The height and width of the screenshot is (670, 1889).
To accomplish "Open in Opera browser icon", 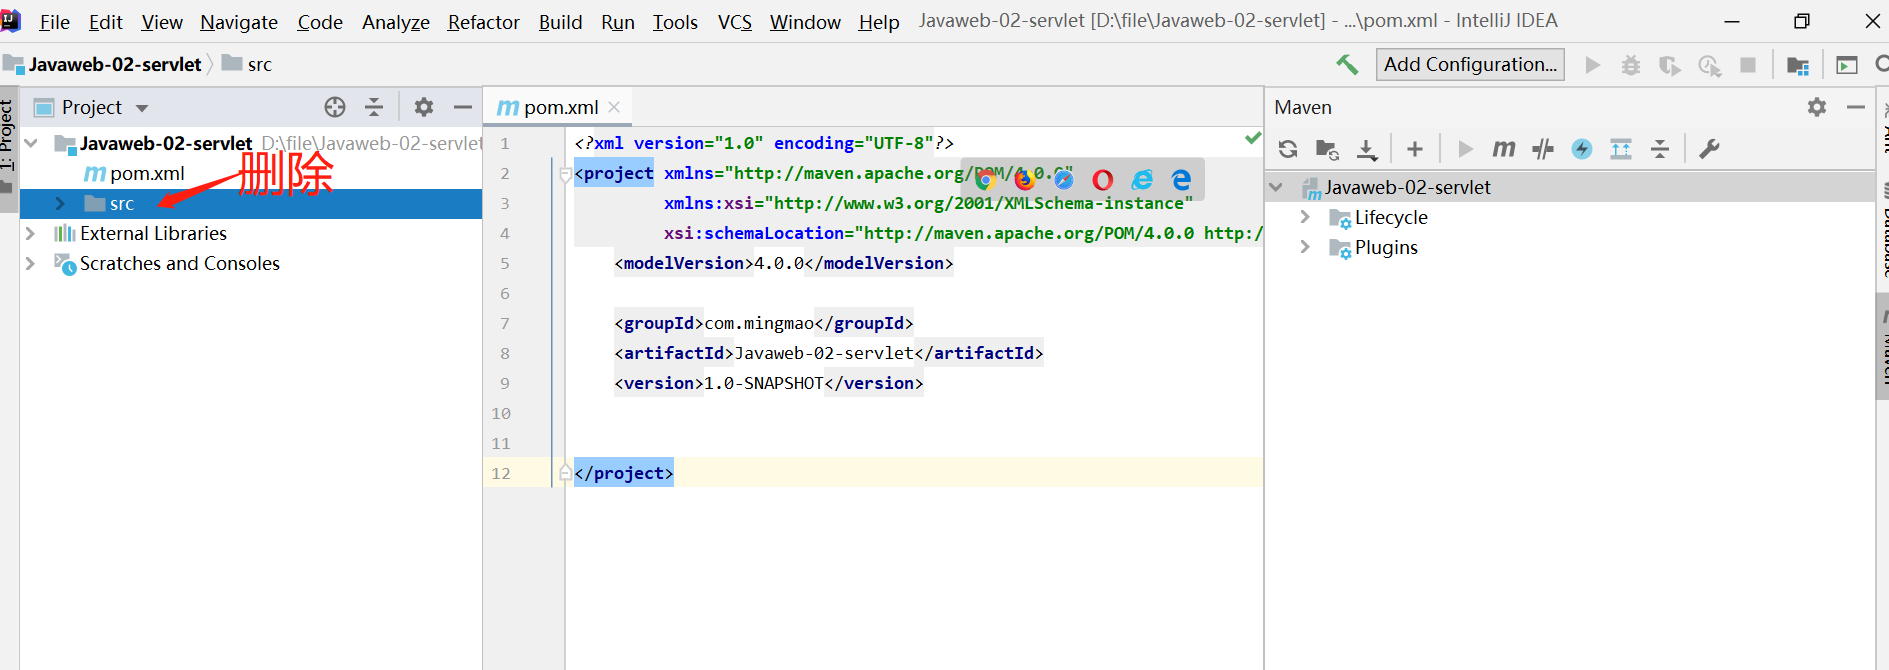I will (x=1103, y=179).
